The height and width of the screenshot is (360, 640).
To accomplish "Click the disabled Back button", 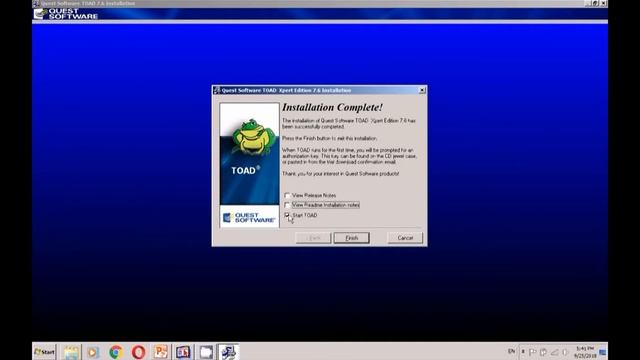I will [x=313, y=238].
